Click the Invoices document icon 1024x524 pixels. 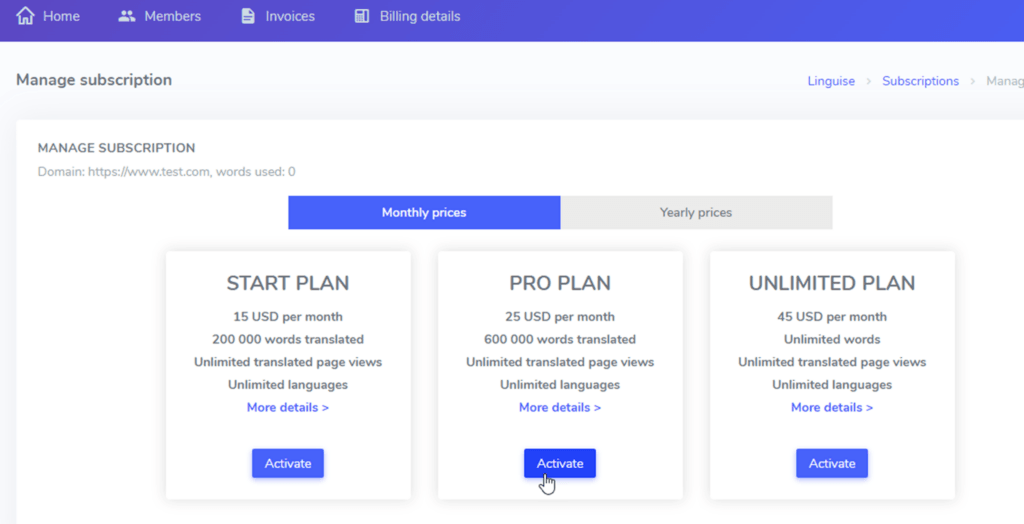(x=248, y=16)
